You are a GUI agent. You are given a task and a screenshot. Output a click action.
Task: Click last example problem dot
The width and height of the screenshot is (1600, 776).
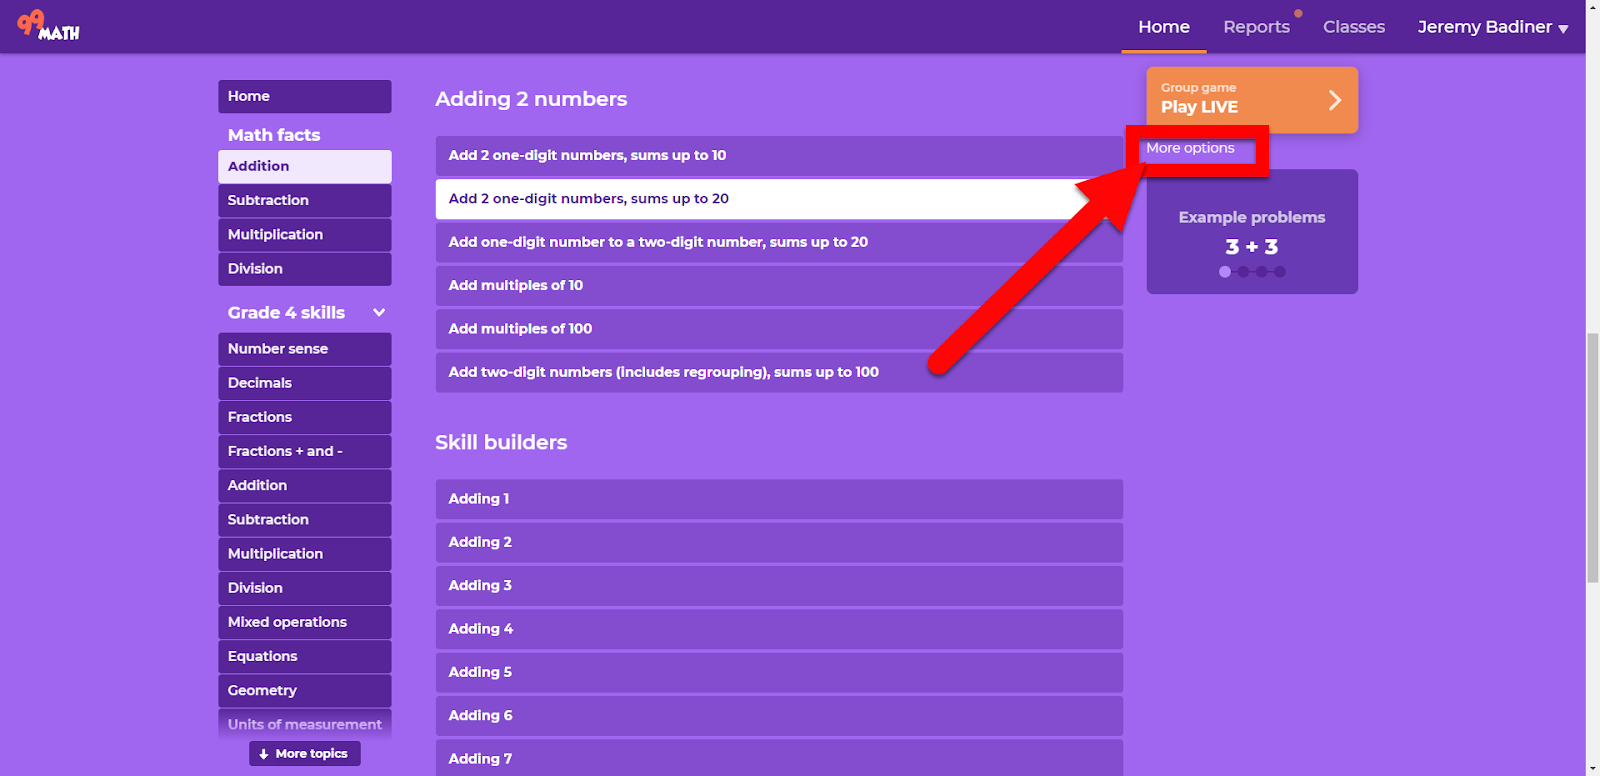[x=1280, y=272]
